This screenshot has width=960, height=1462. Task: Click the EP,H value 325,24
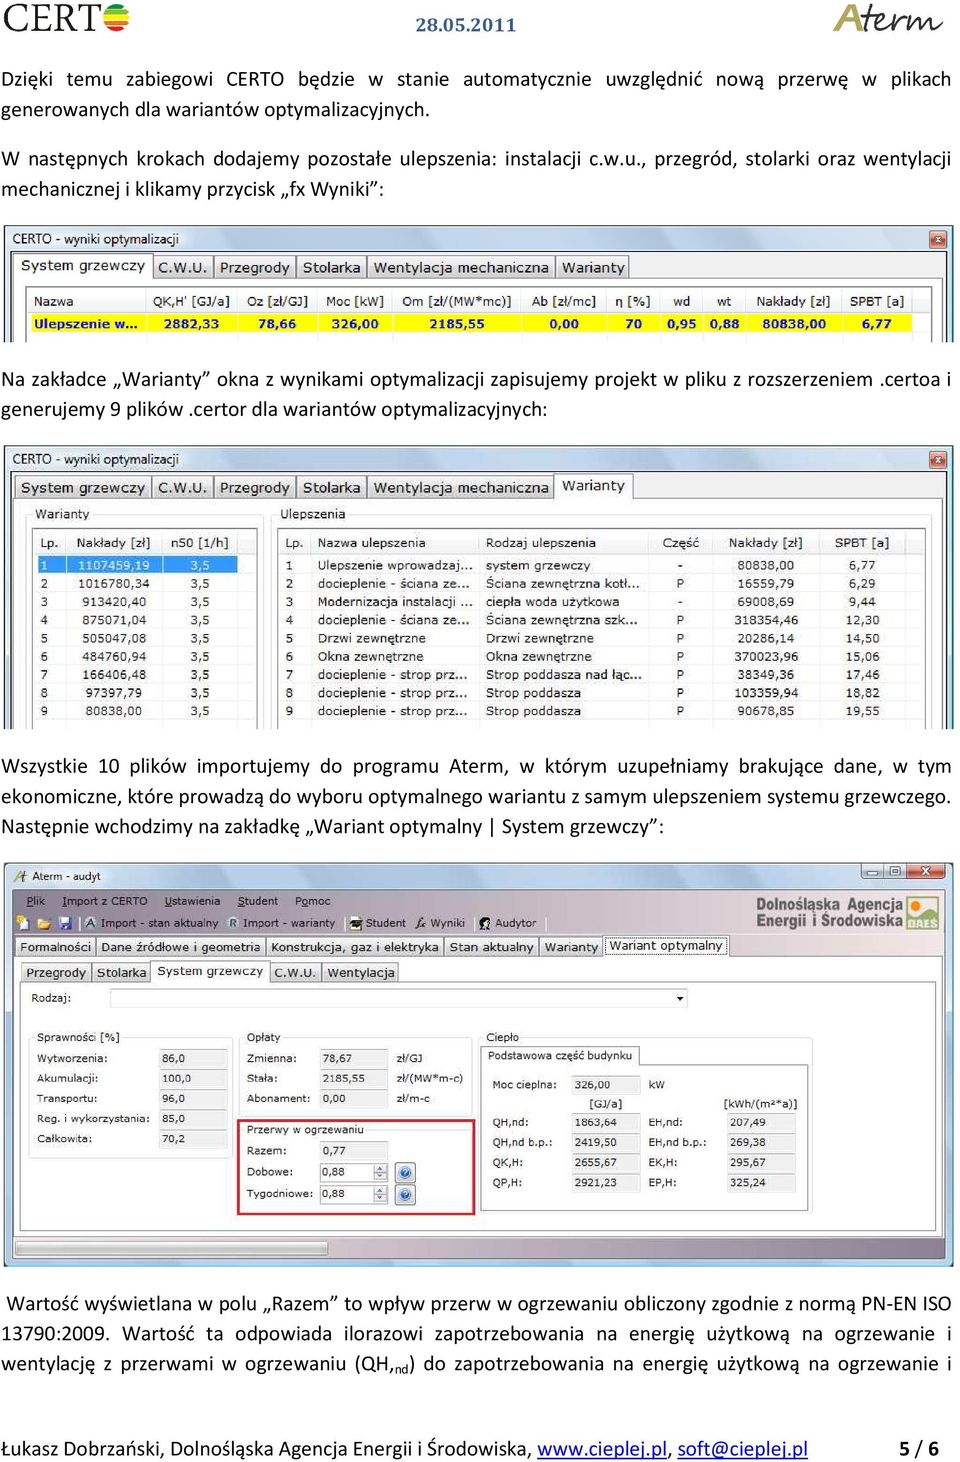(760, 1182)
